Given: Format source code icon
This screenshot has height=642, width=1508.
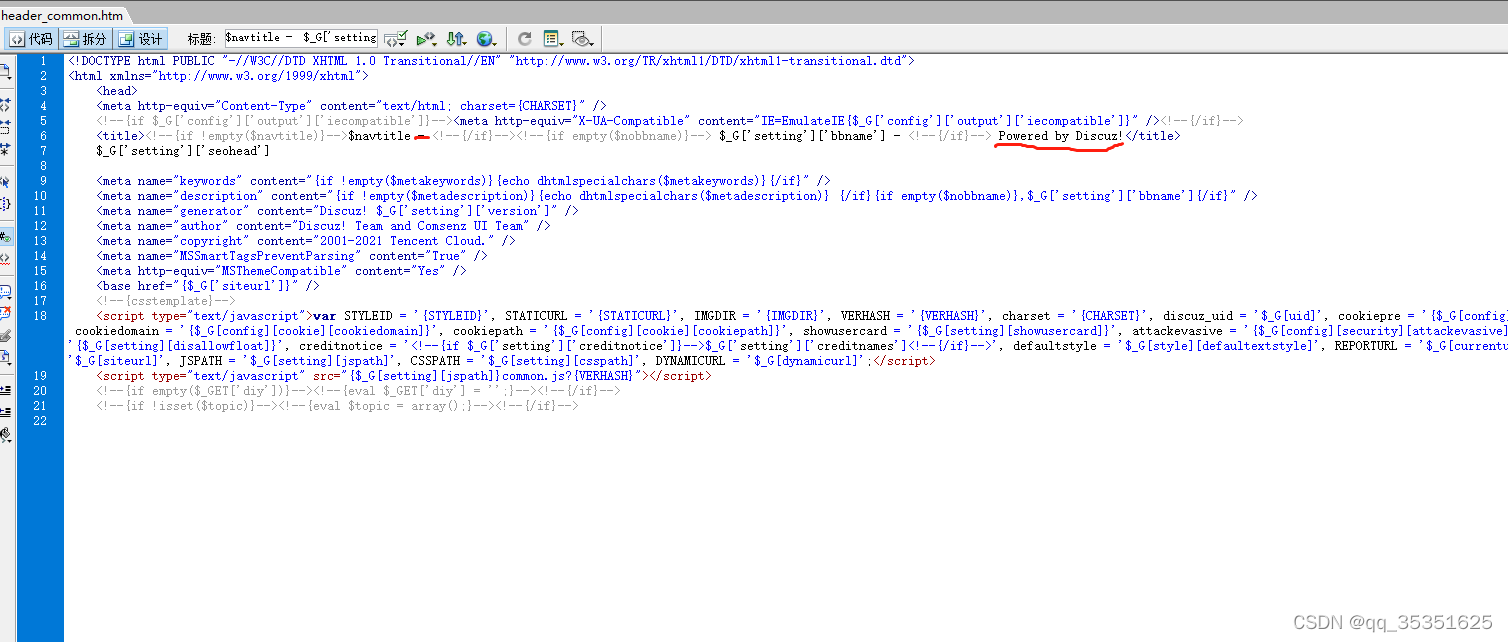Looking at the screenshot, I should tap(5, 434).
